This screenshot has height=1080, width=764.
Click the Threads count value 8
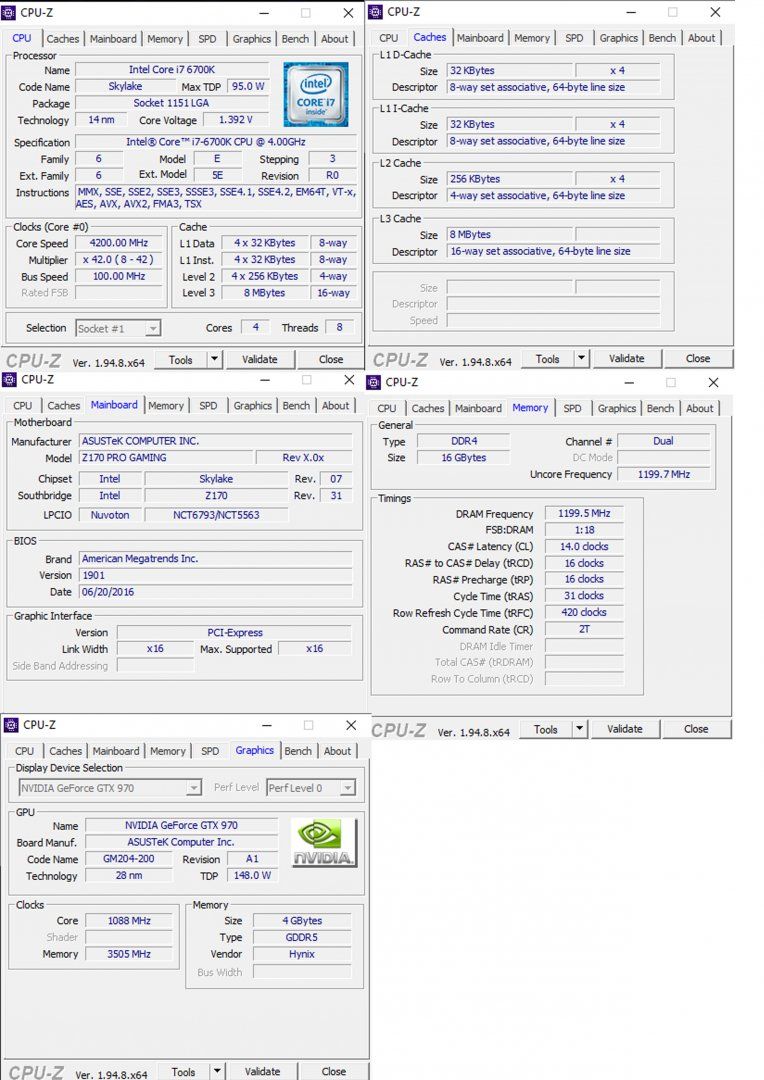tap(339, 328)
